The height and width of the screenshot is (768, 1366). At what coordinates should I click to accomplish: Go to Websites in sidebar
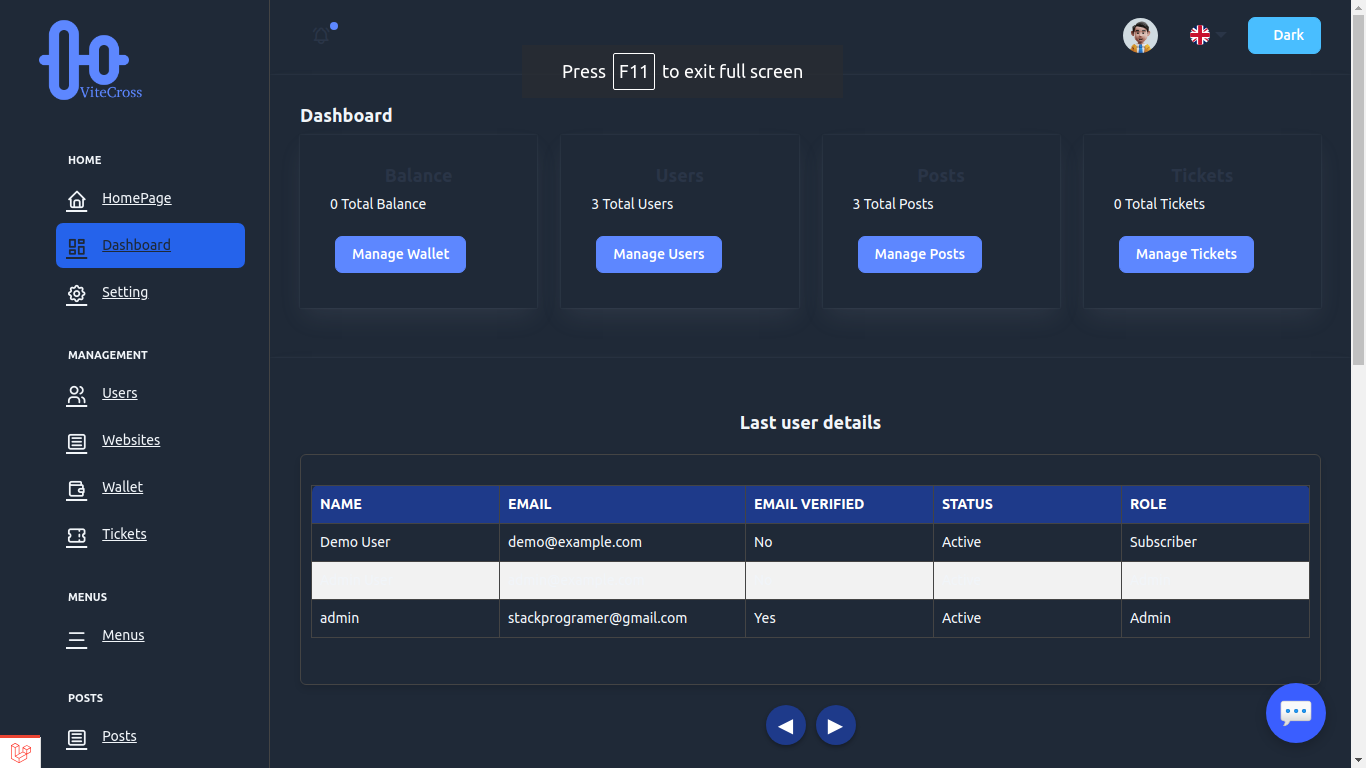[131, 440]
